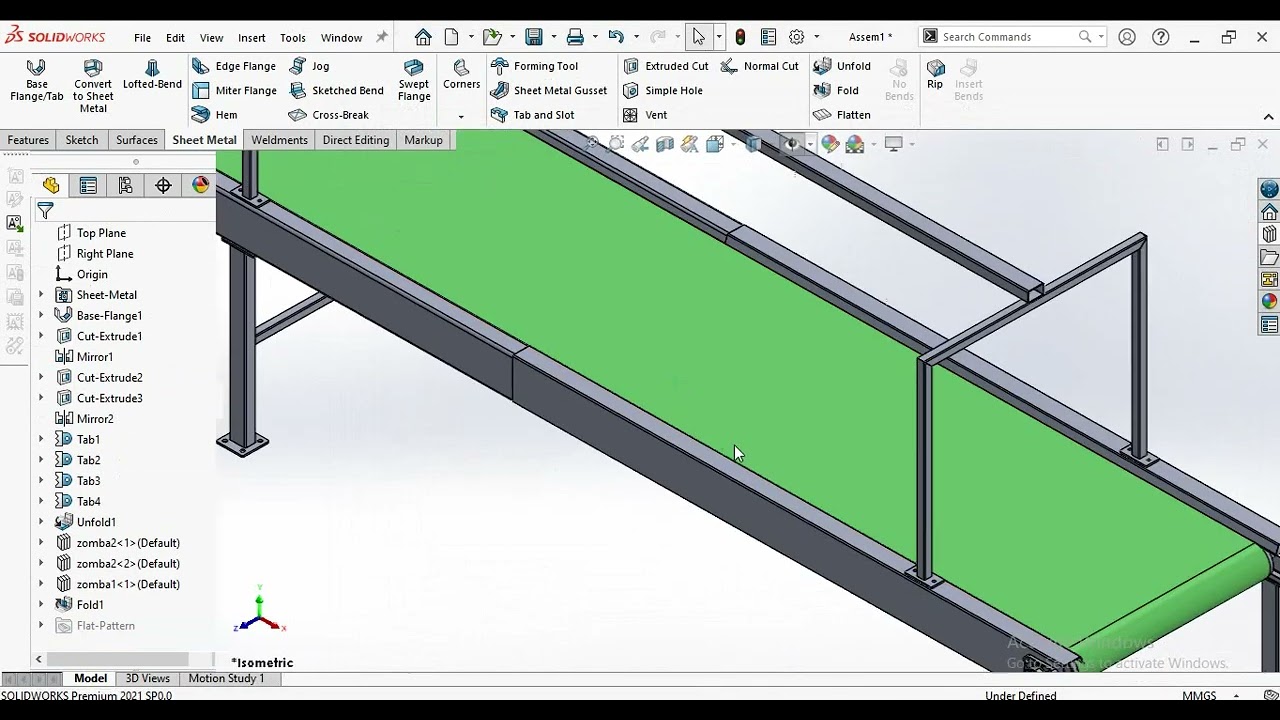Expand the zomba1<1> component

click(41, 584)
